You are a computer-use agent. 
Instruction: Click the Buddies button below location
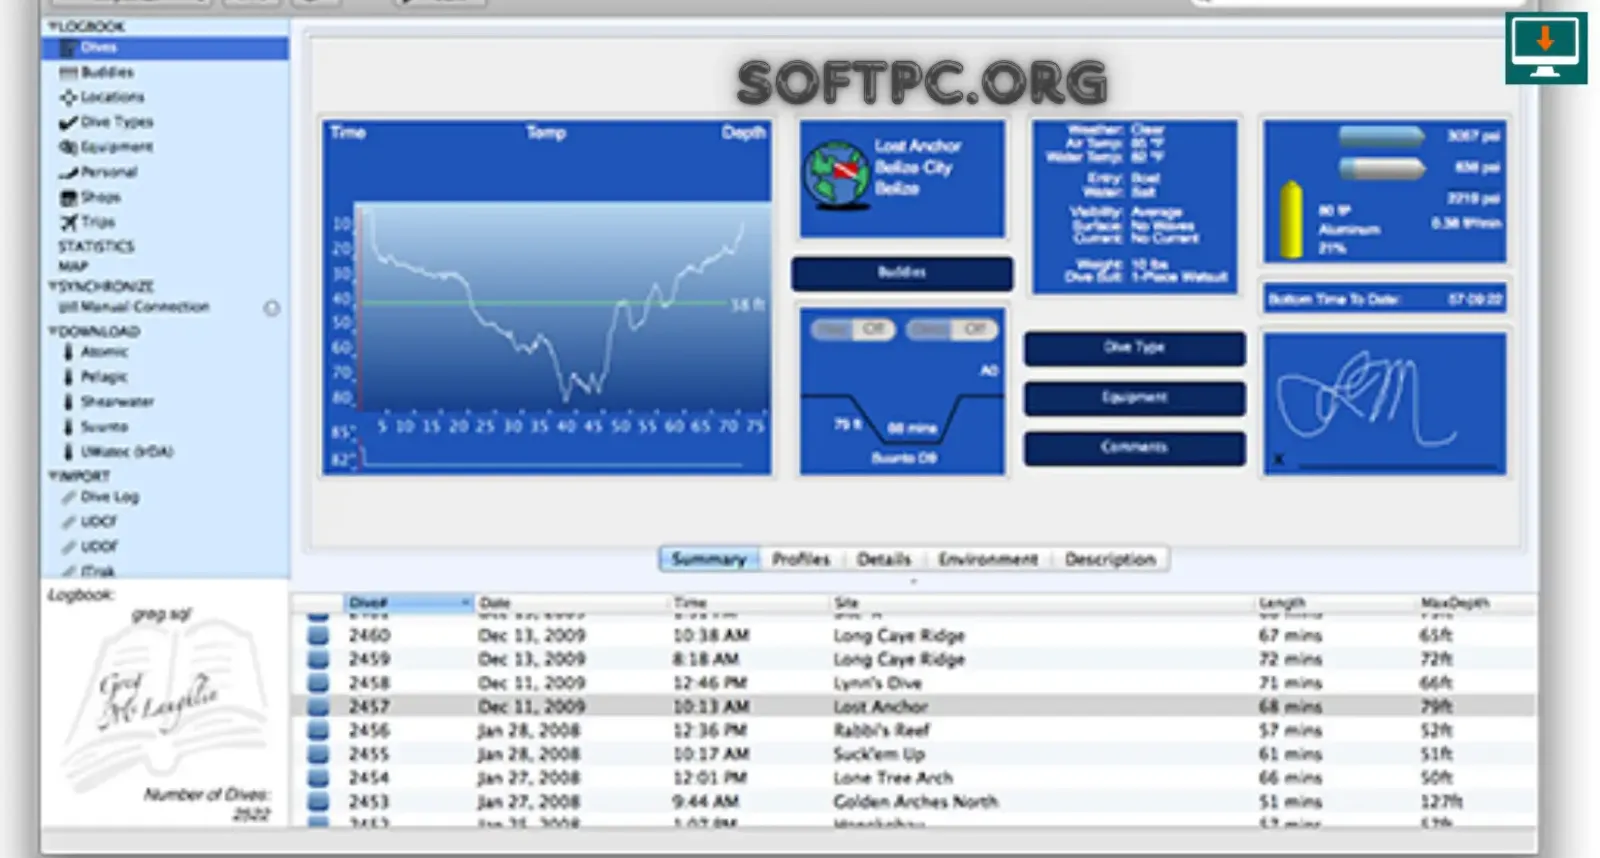(x=902, y=273)
